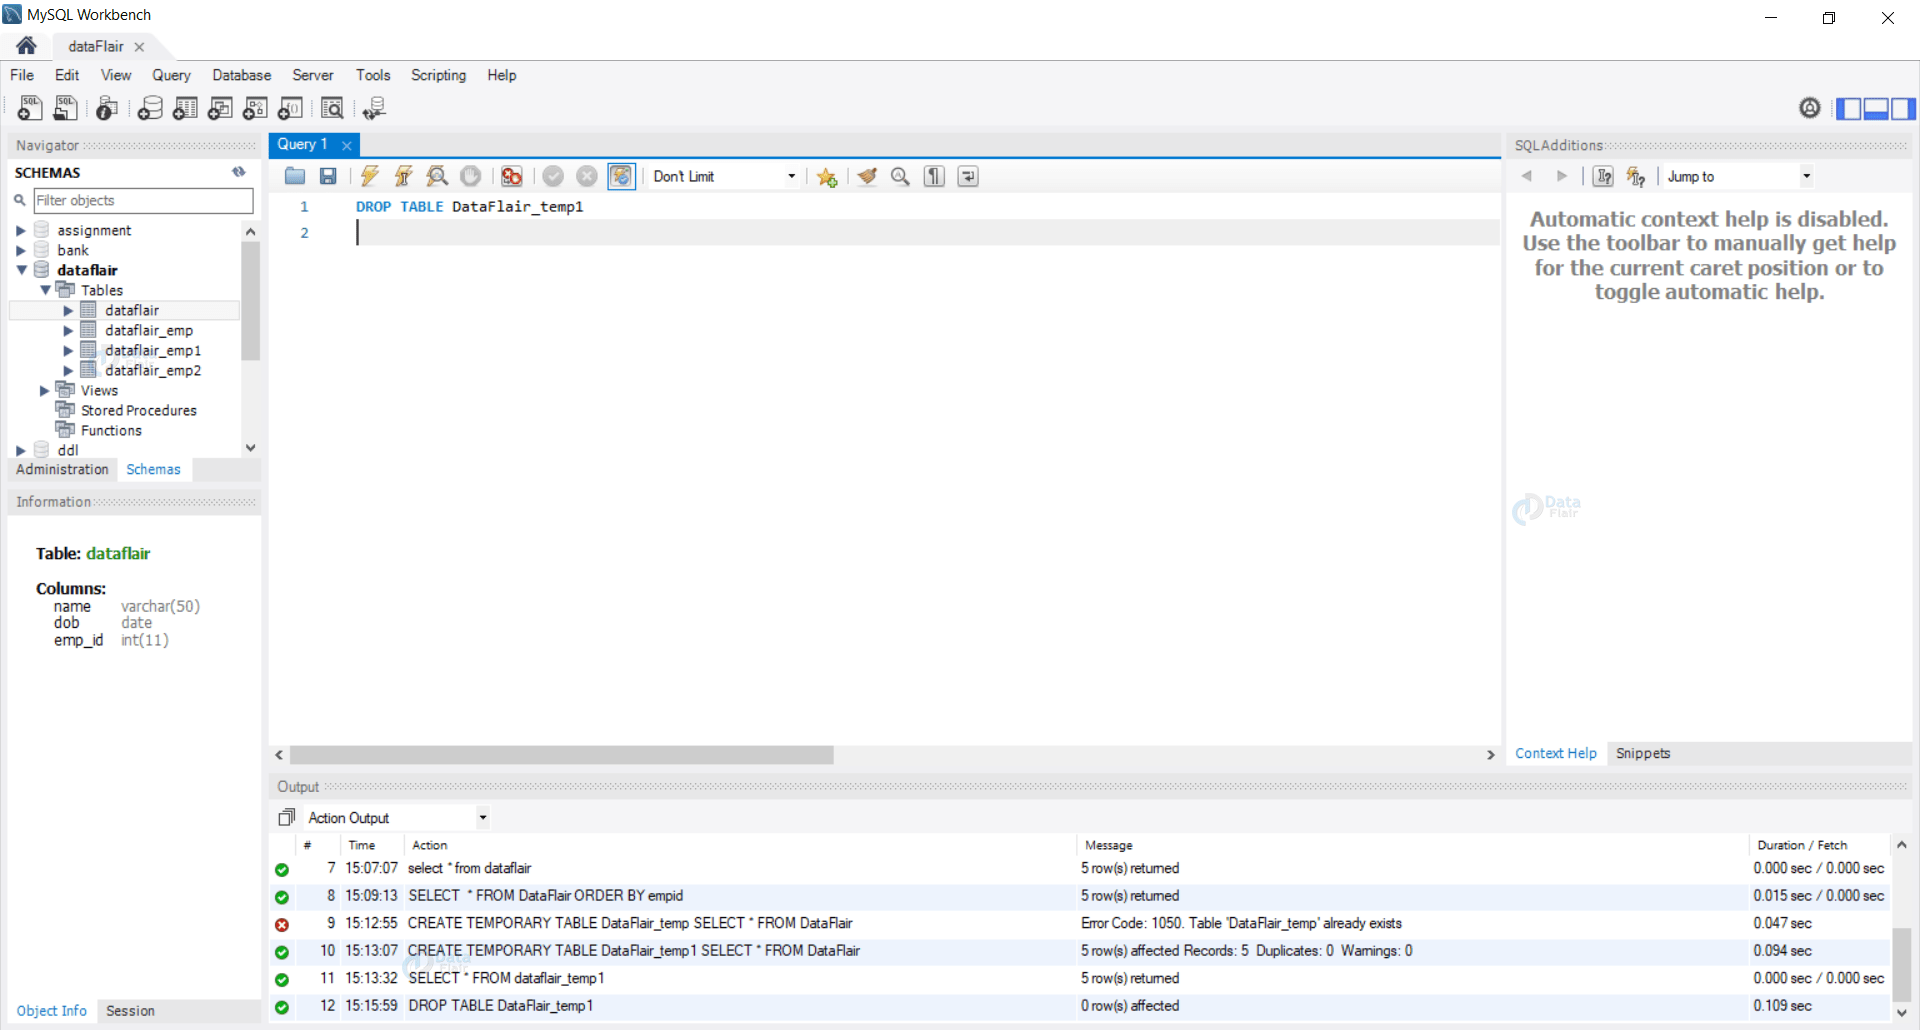Select the DROP TABLE output row 12

click(1080, 1006)
